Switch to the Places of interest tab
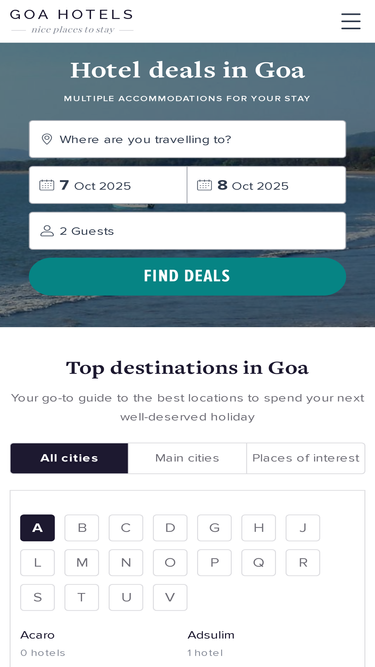The image size is (375, 667). click(306, 458)
